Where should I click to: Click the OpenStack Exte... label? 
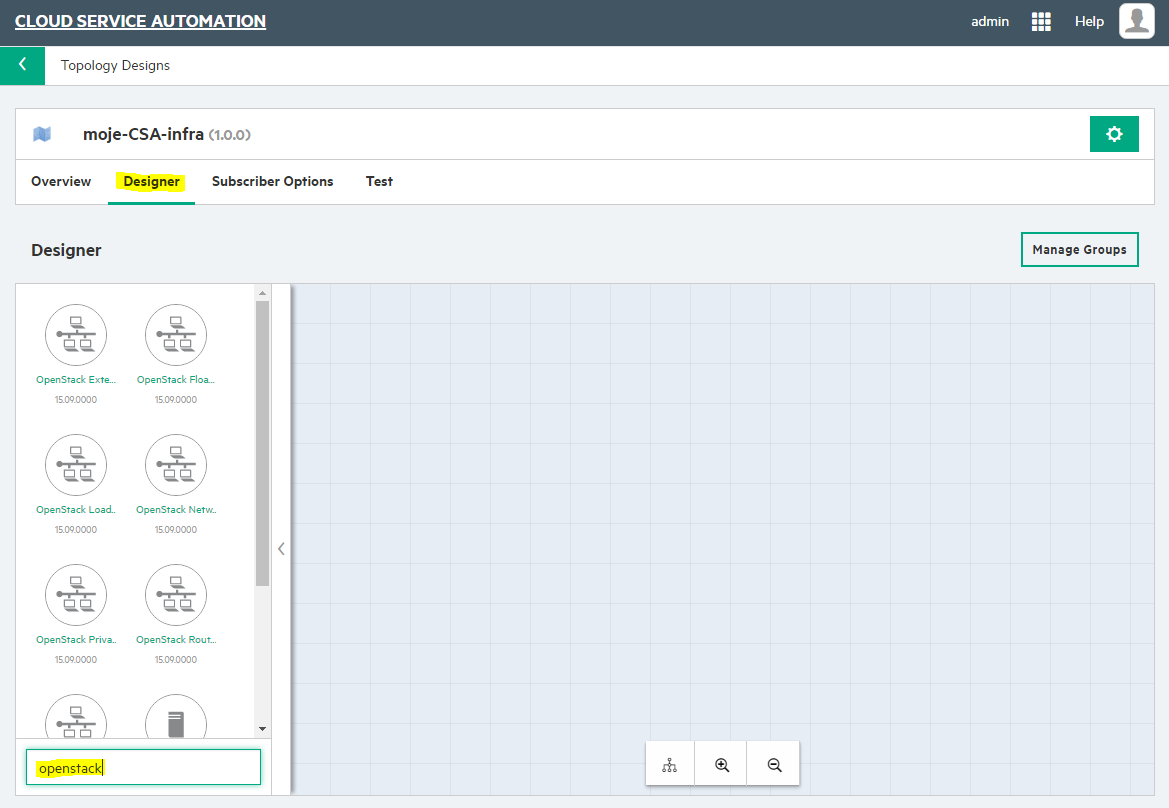76,379
